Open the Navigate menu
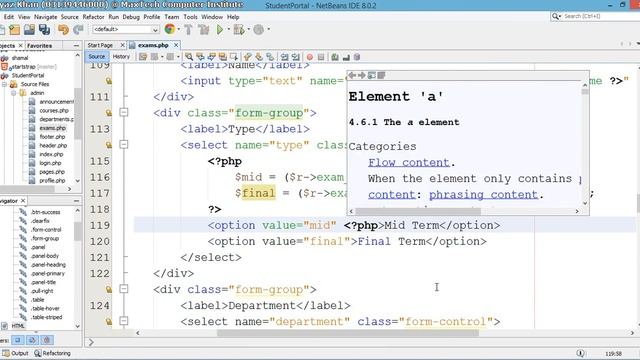The image size is (640, 360). coord(45,17)
